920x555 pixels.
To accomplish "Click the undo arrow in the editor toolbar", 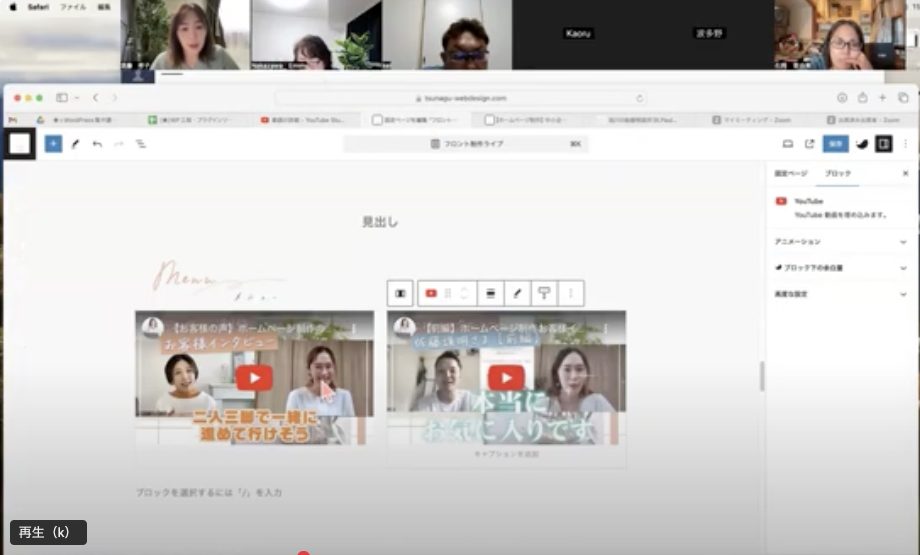I will (97, 144).
